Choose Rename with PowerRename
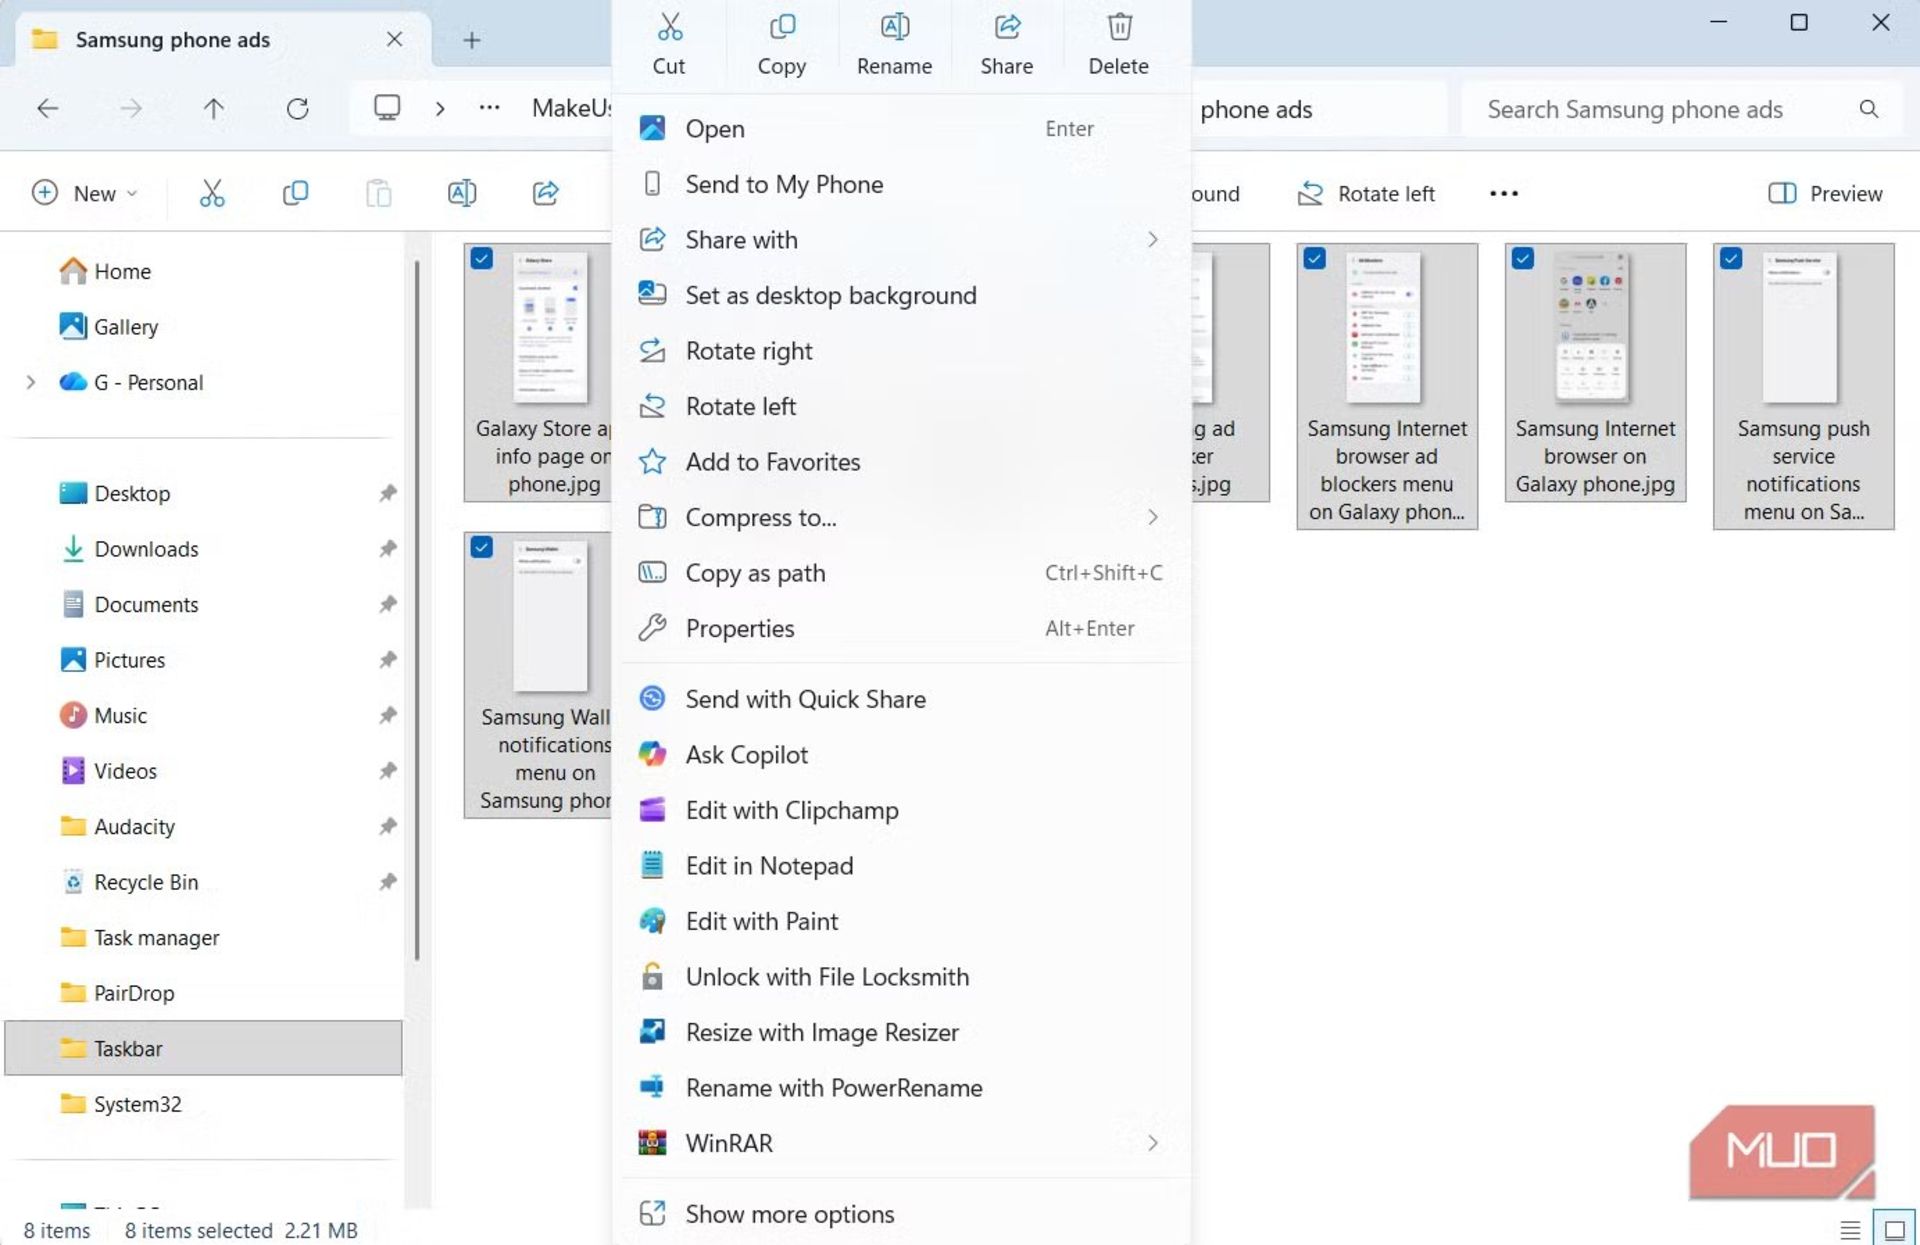 (x=833, y=1088)
